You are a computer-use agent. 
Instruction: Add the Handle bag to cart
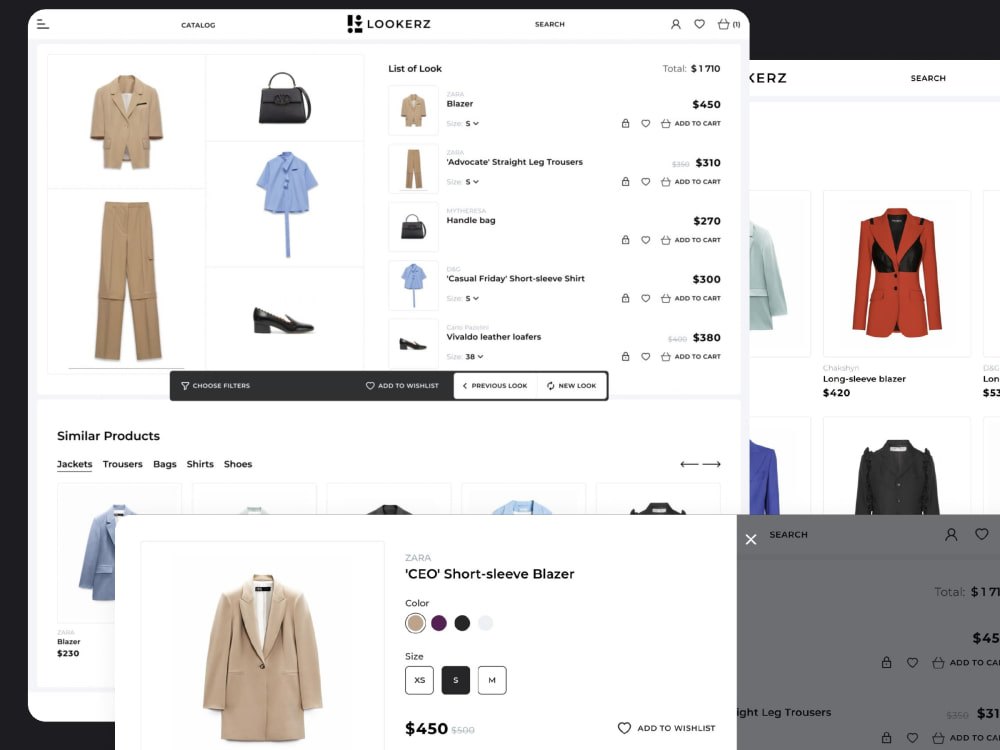coord(691,240)
